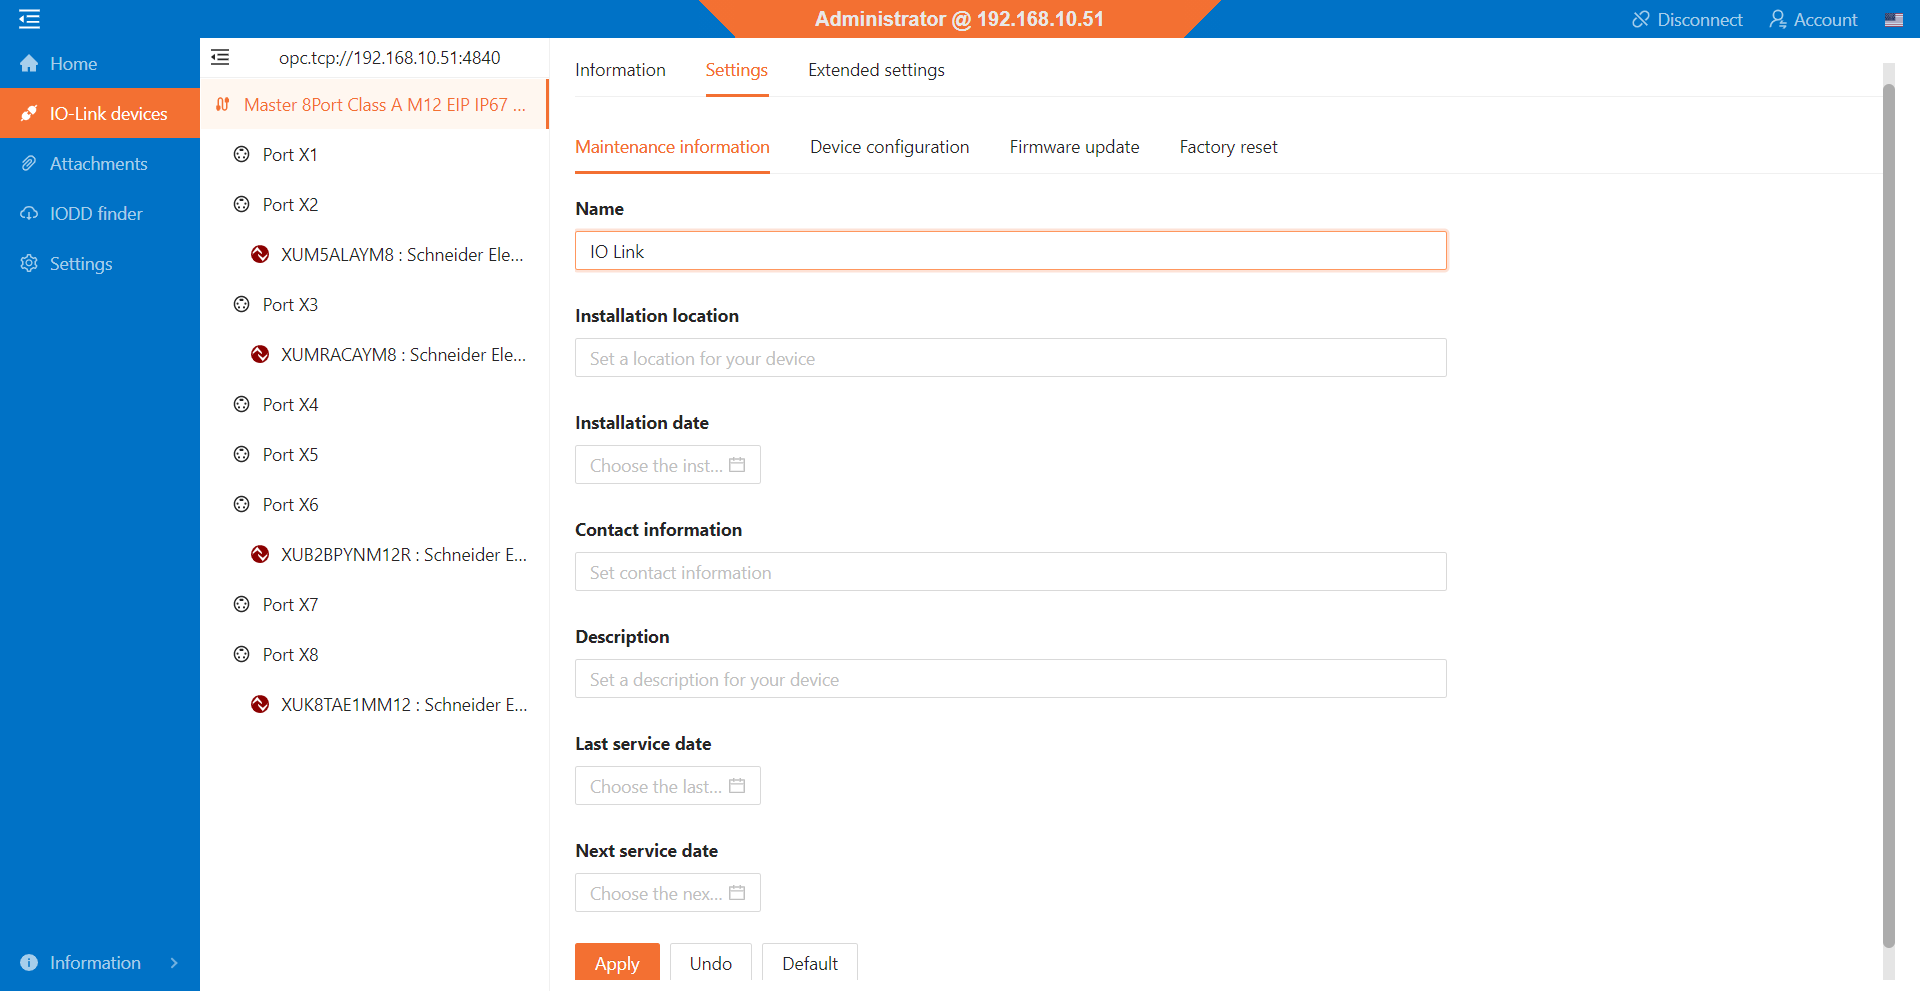Select Master 8Port Class A tree item
The height and width of the screenshot is (991, 1920).
[374, 105]
